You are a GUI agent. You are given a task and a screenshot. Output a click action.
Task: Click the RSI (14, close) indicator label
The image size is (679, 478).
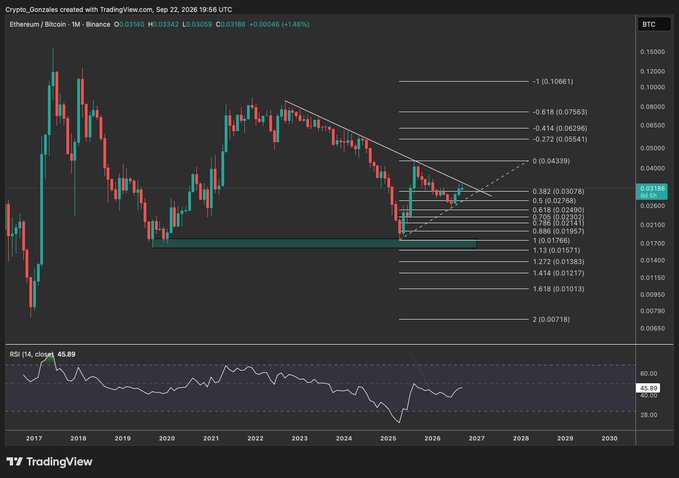click(32, 354)
